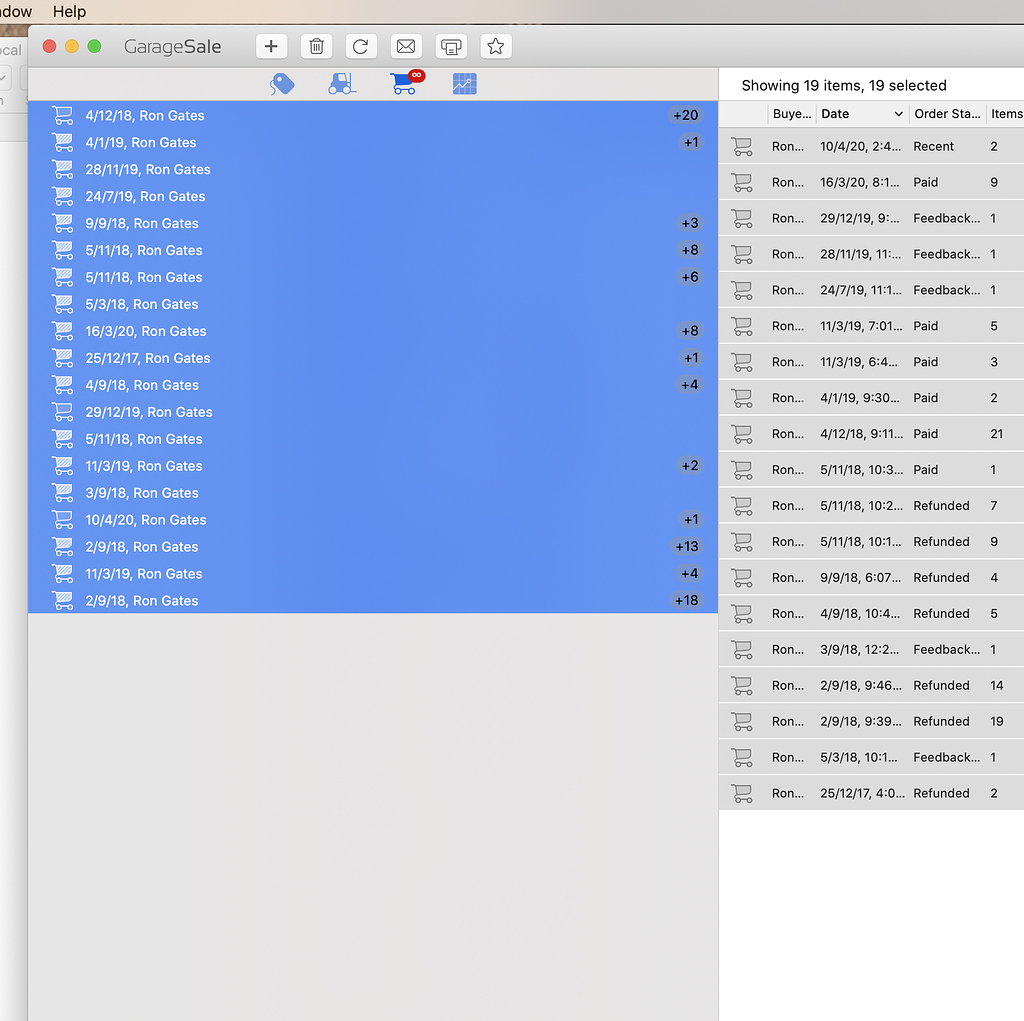Select the shopping cart orders mode icon
Image resolution: width=1024 pixels, height=1021 pixels.
(x=406, y=83)
